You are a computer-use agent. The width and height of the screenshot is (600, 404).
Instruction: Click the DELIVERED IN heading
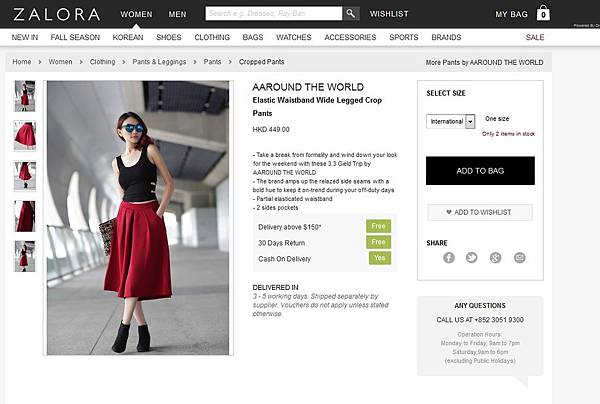[276, 287]
